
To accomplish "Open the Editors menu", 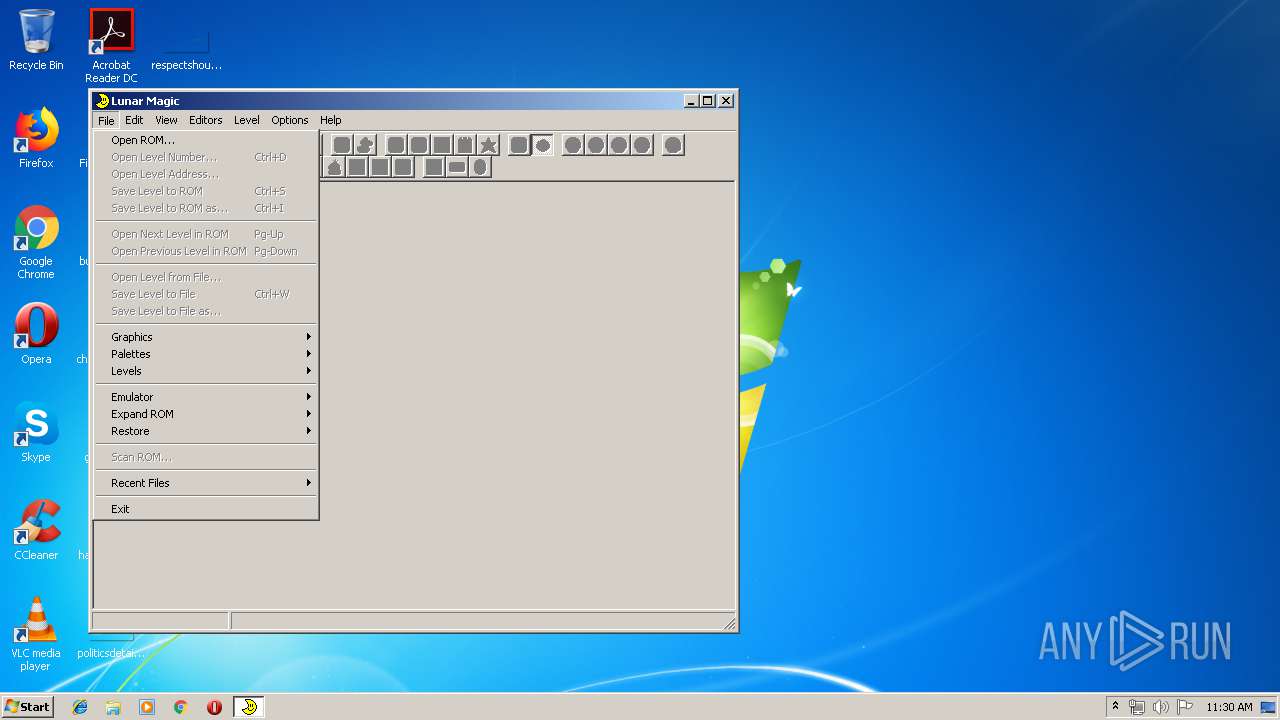I will (x=206, y=120).
